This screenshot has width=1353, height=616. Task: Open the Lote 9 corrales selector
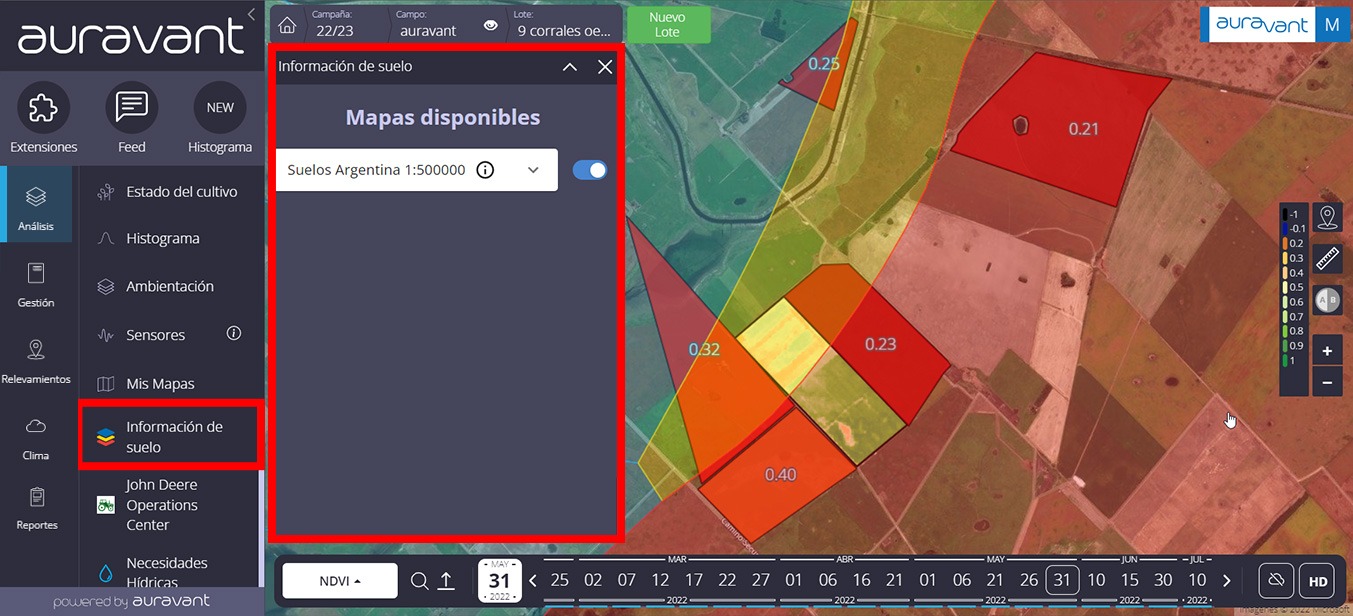coord(564,24)
